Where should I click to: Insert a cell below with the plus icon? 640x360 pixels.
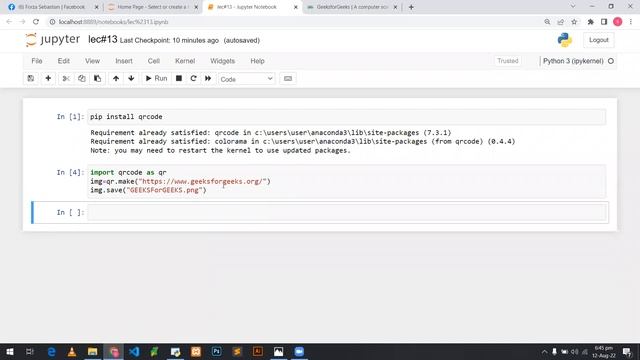[48, 78]
